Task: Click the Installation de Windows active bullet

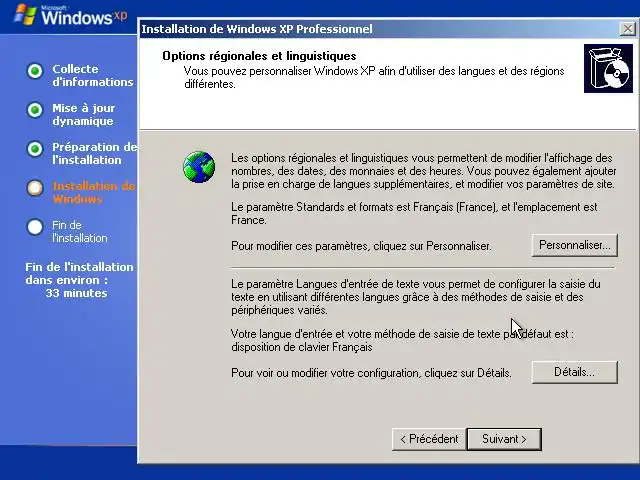Action: click(x=35, y=188)
